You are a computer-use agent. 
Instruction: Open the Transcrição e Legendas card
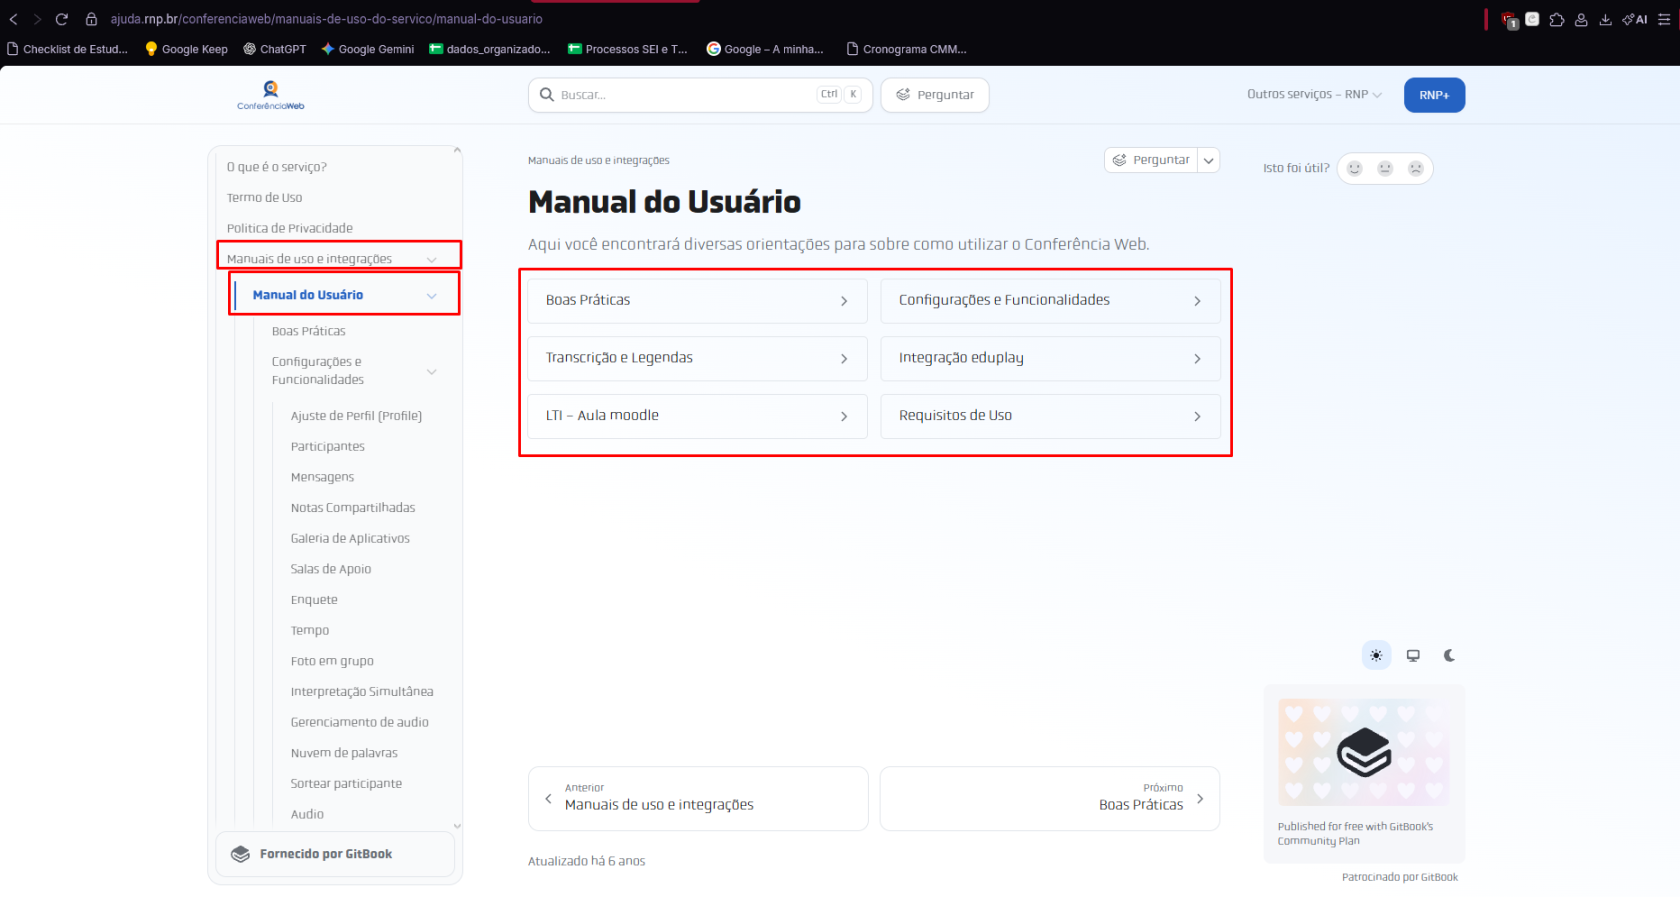click(697, 358)
